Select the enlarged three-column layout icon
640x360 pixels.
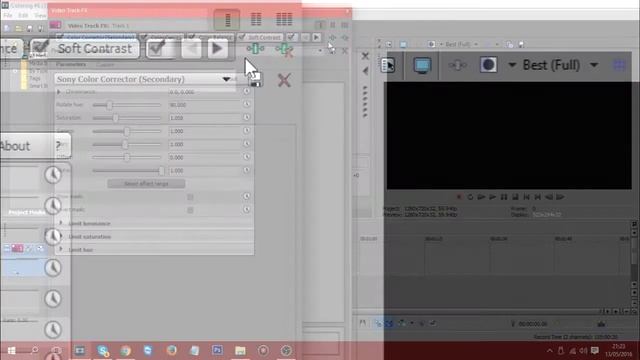click(x=284, y=19)
